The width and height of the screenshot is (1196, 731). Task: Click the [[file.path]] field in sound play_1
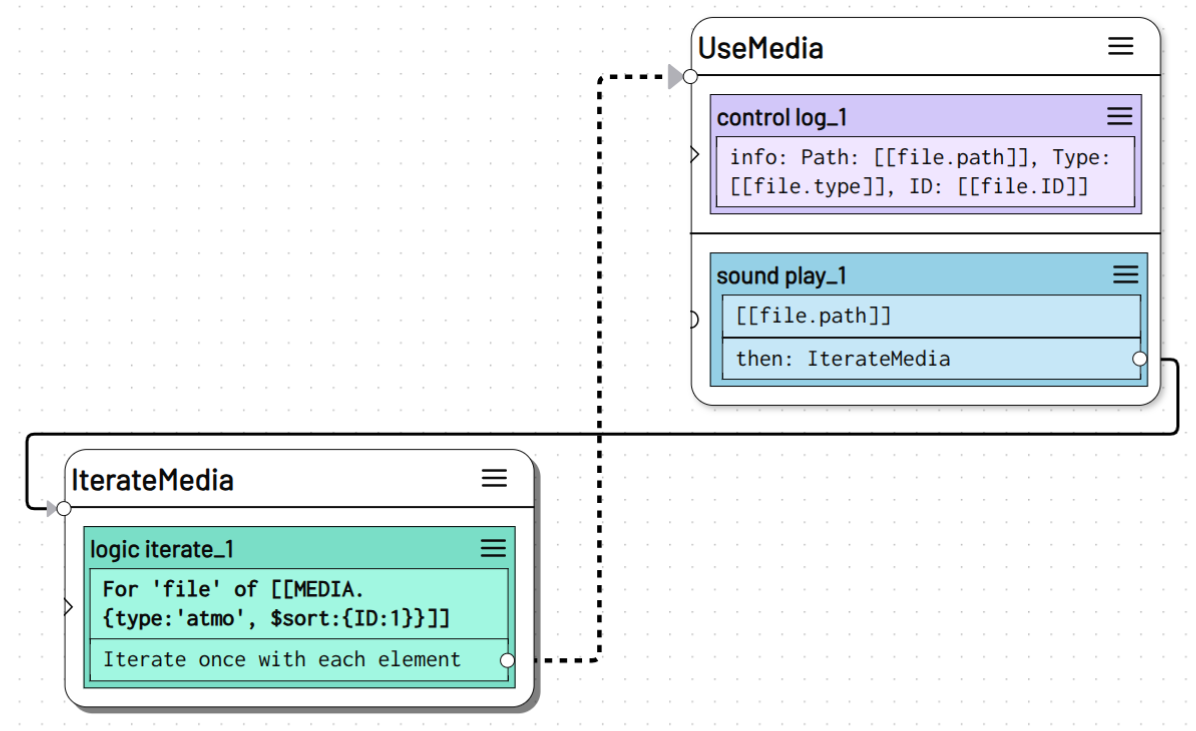pyautogui.click(x=930, y=316)
